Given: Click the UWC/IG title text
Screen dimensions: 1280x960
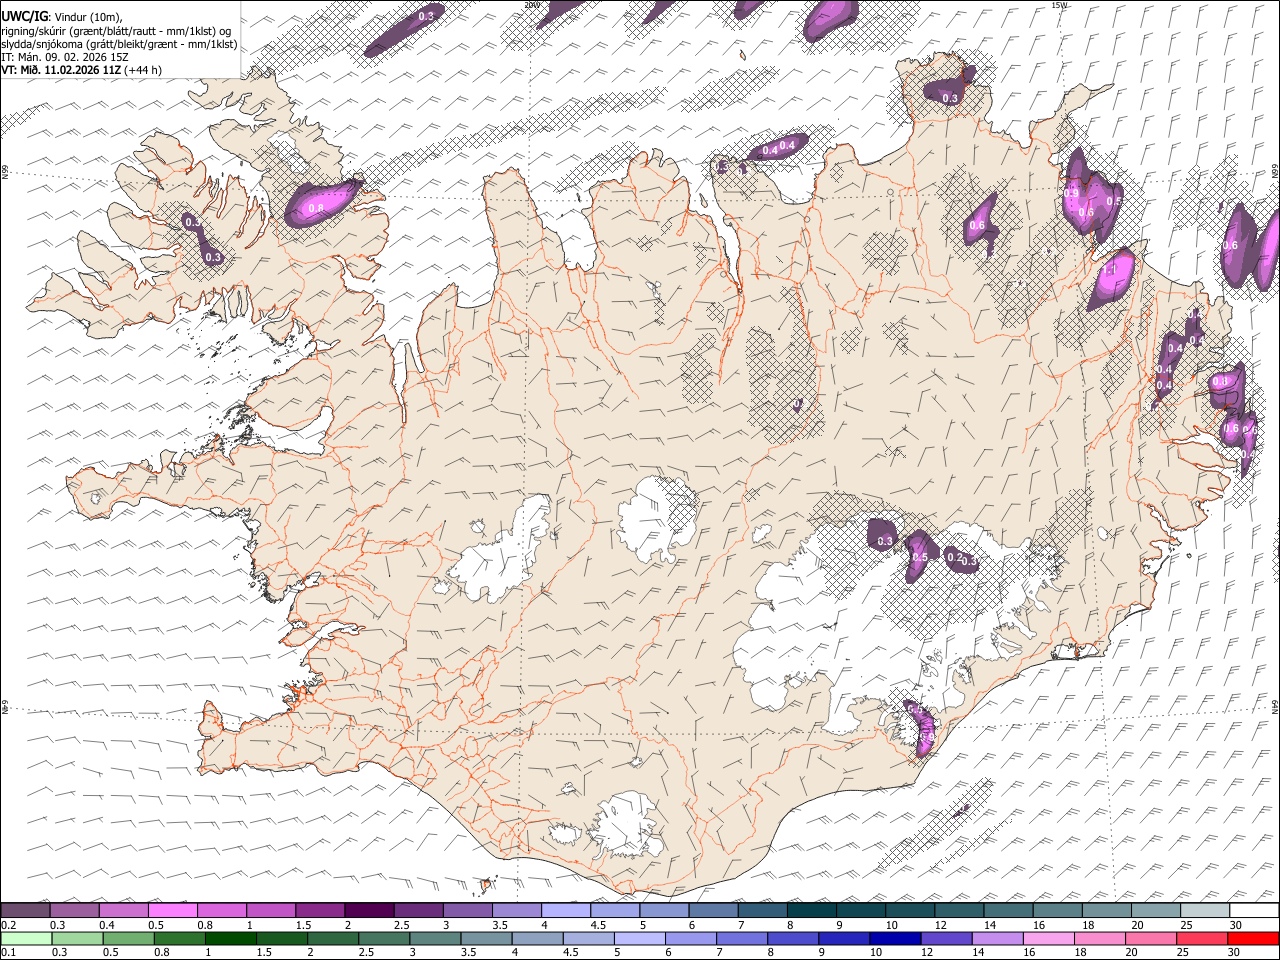Looking at the screenshot, I should point(23,16).
